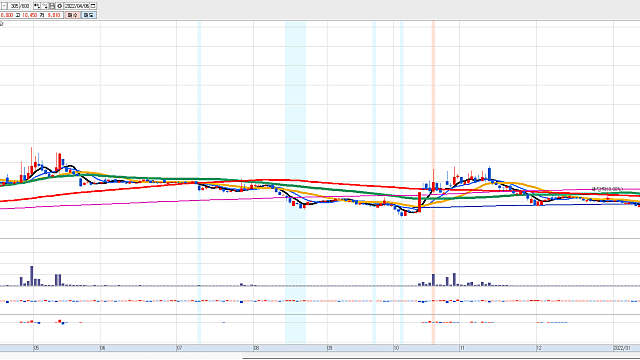Click the tallest volume bar in May
Viewport: 640px width, 360px height.
(31, 276)
